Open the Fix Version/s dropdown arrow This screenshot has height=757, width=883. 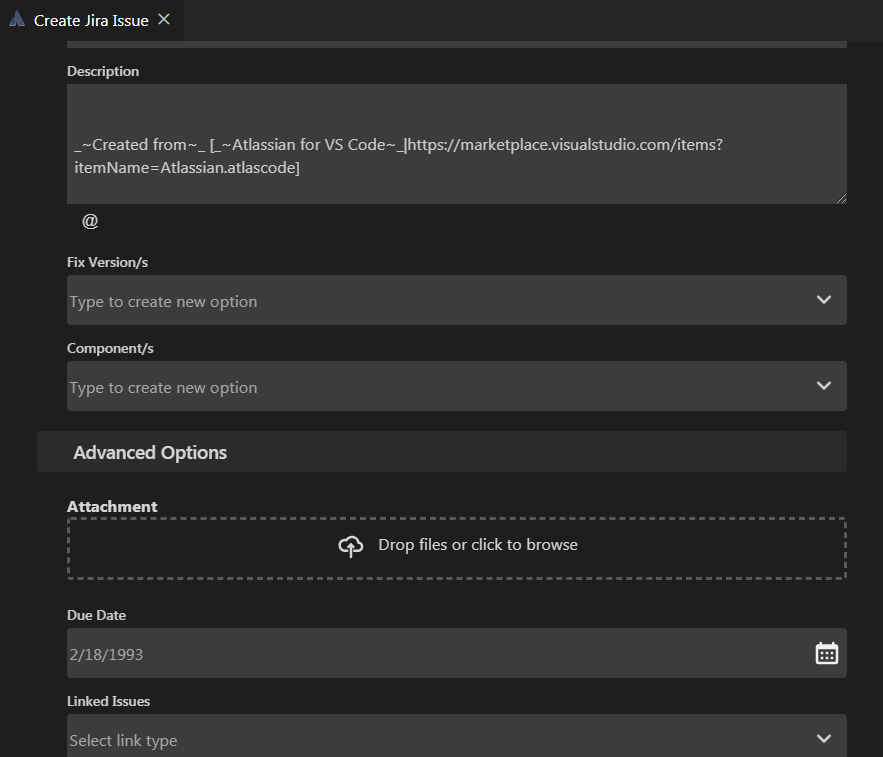pyautogui.click(x=824, y=300)
